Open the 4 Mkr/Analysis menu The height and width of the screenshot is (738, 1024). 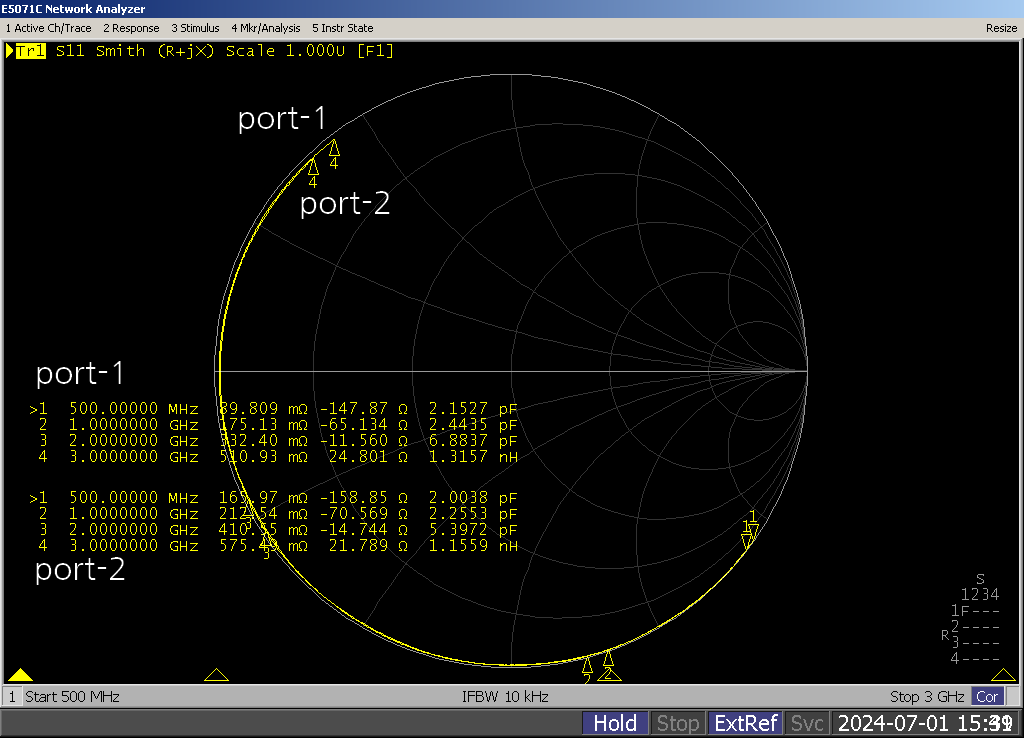coord(266,28)
